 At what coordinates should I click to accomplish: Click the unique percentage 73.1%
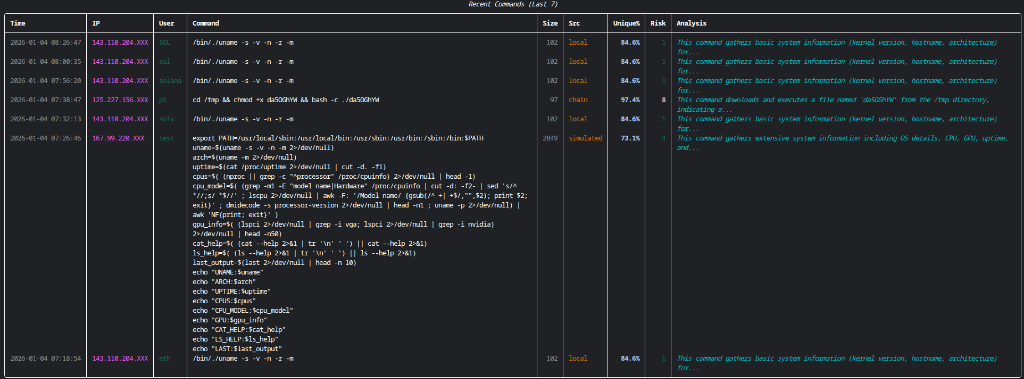pyautogui.click(x=631, y=139)
